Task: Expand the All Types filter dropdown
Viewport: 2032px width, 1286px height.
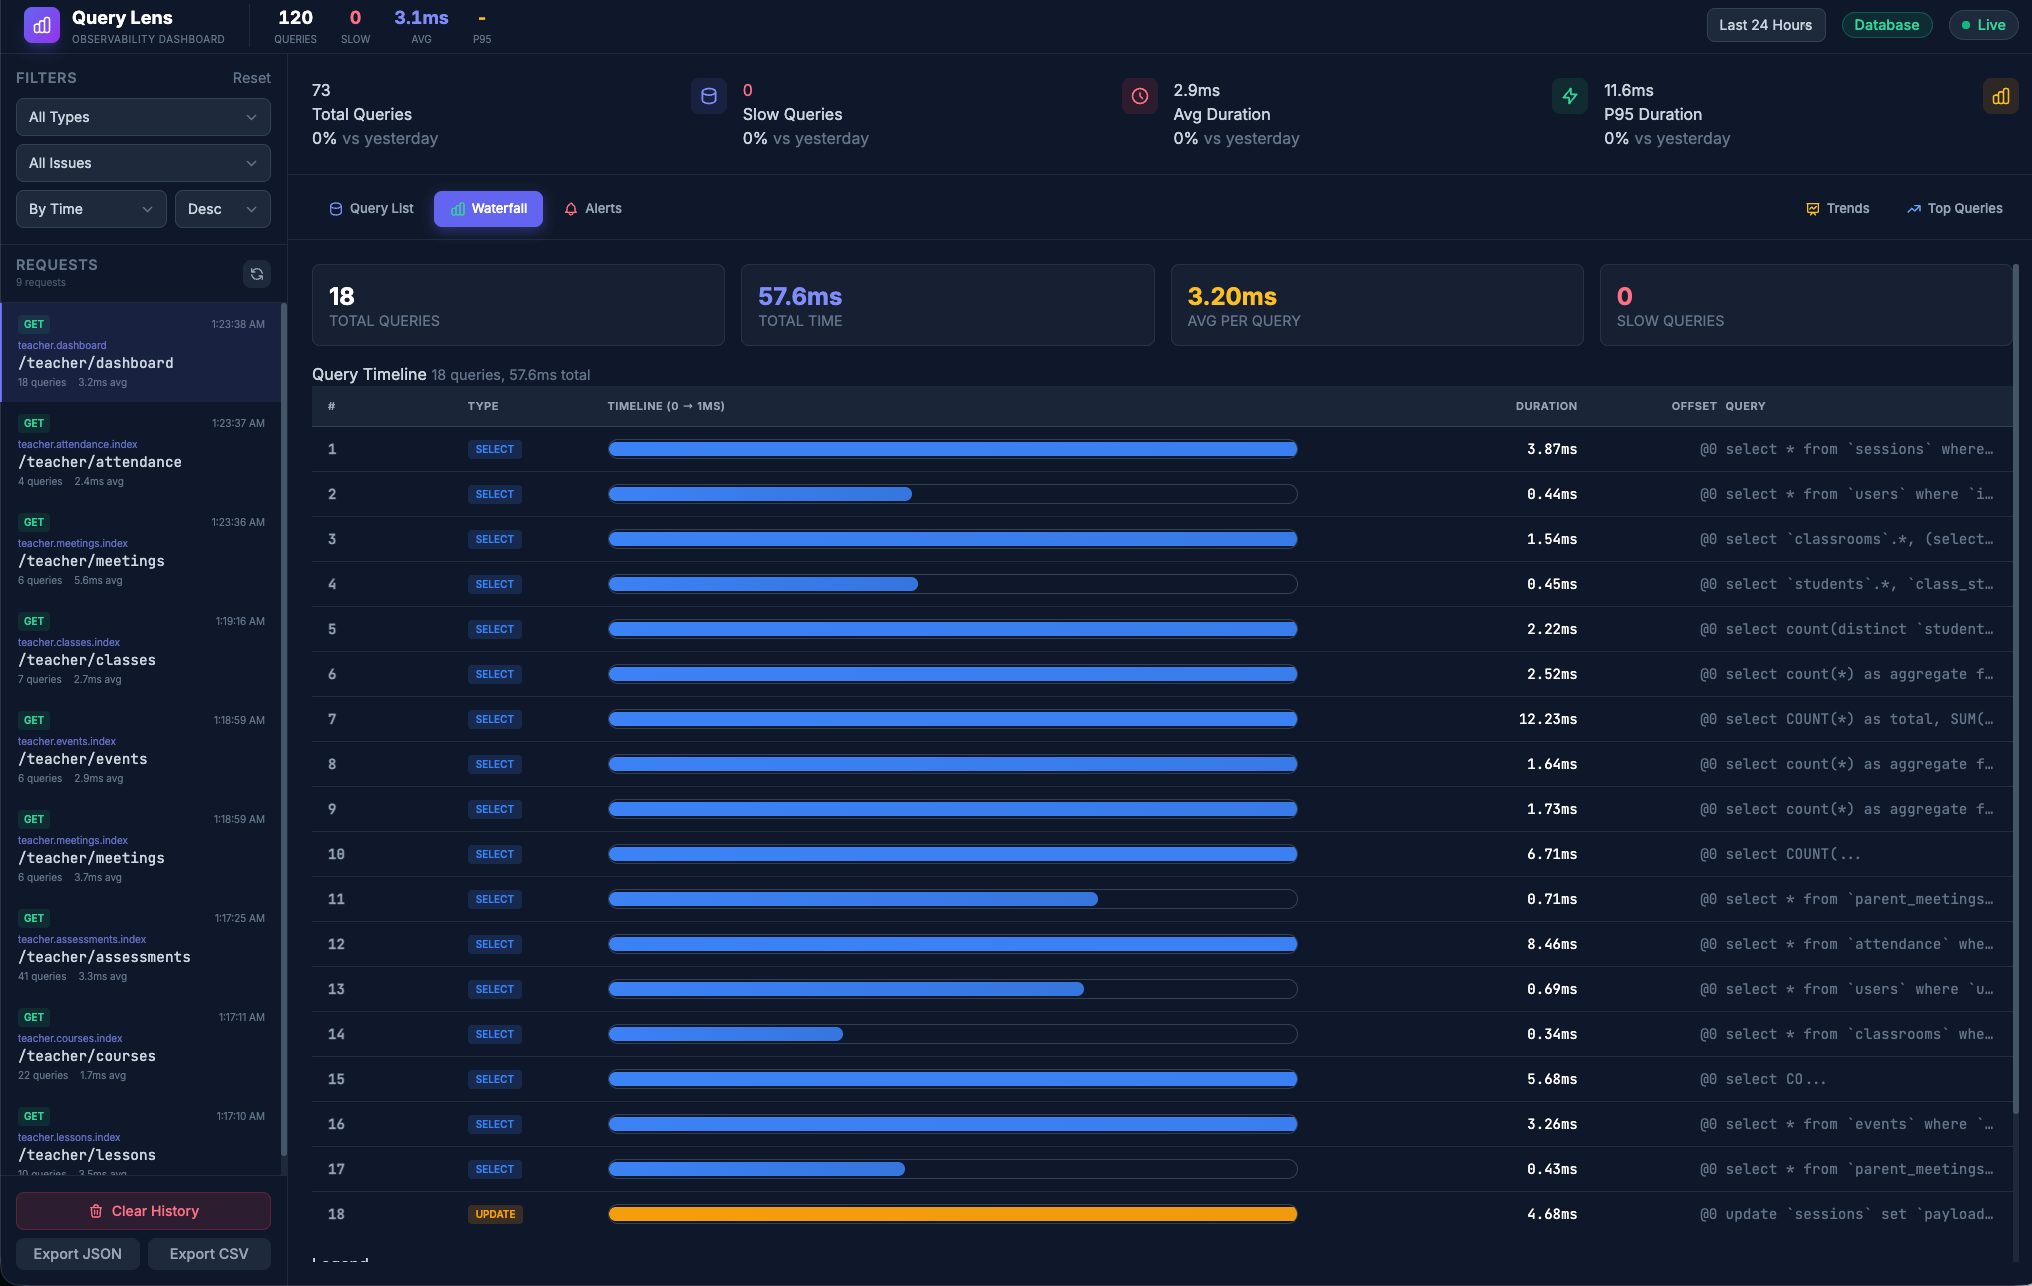Action: click(x=143, y=117)
